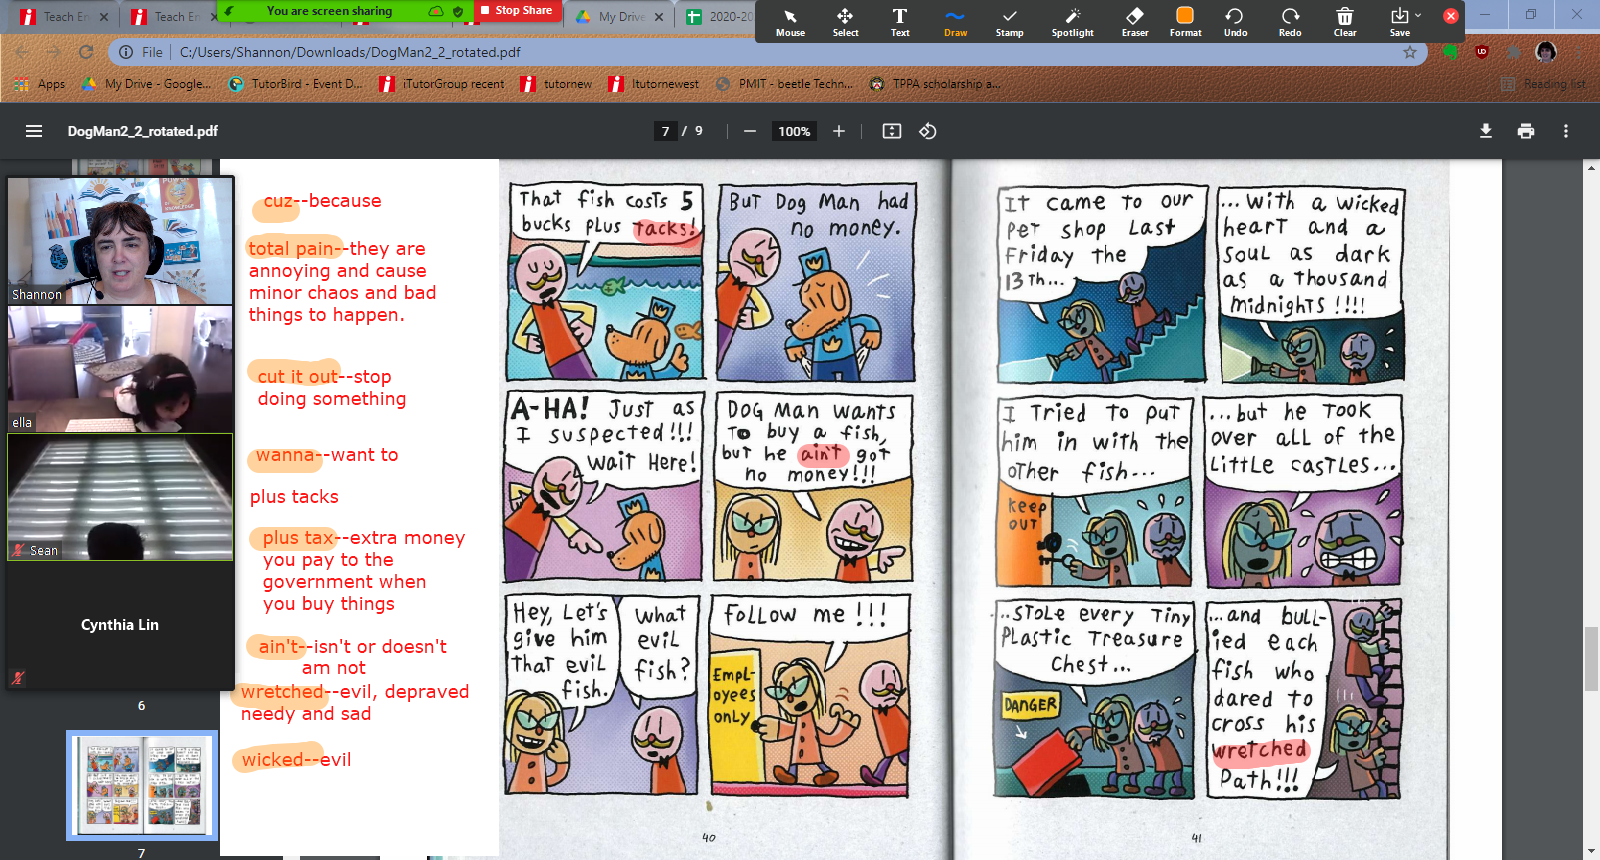This screenshot has height=860, width=1600.
Task: Stop the Zoom screen share
Action: (515, 11)
